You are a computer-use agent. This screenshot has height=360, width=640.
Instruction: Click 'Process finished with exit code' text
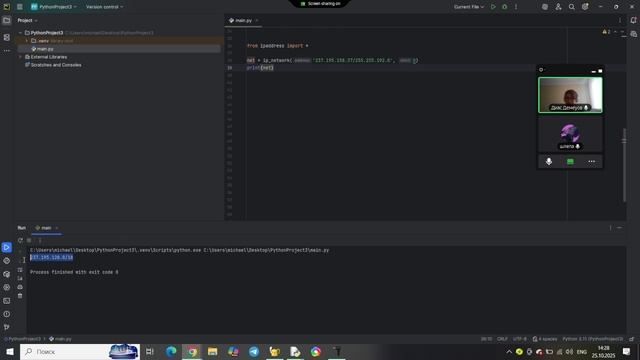74,272
